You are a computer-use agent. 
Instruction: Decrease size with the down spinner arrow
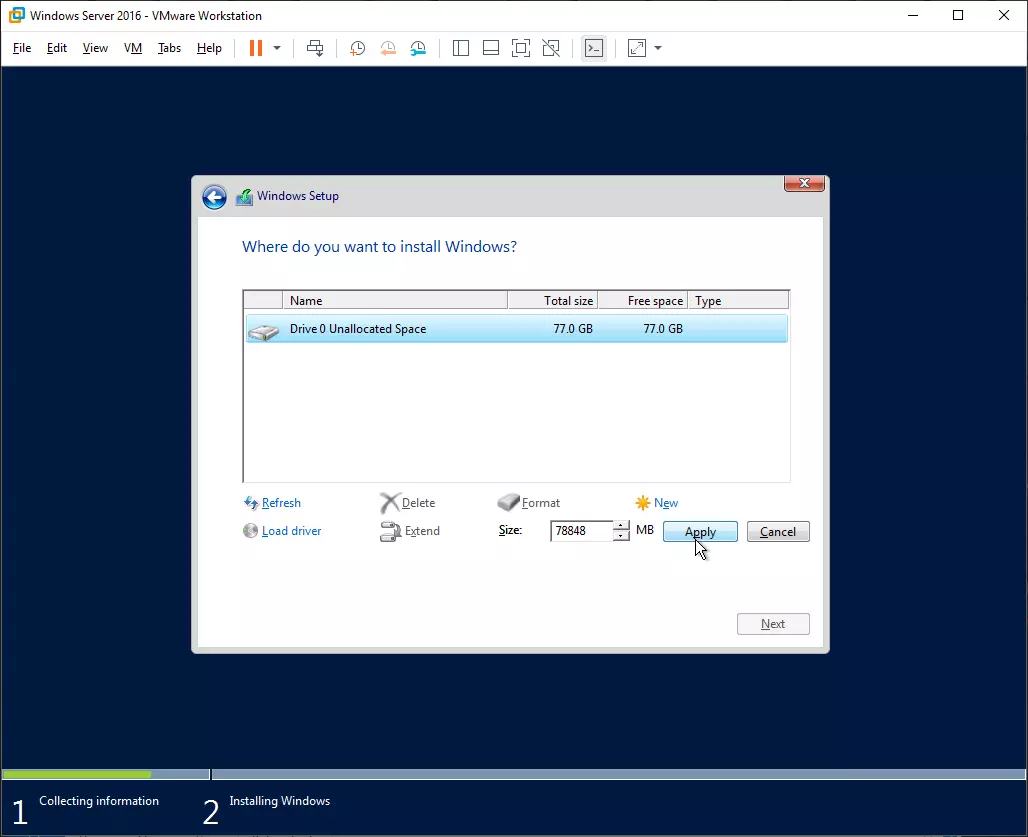pyautogui.click(x=621, y=536)
